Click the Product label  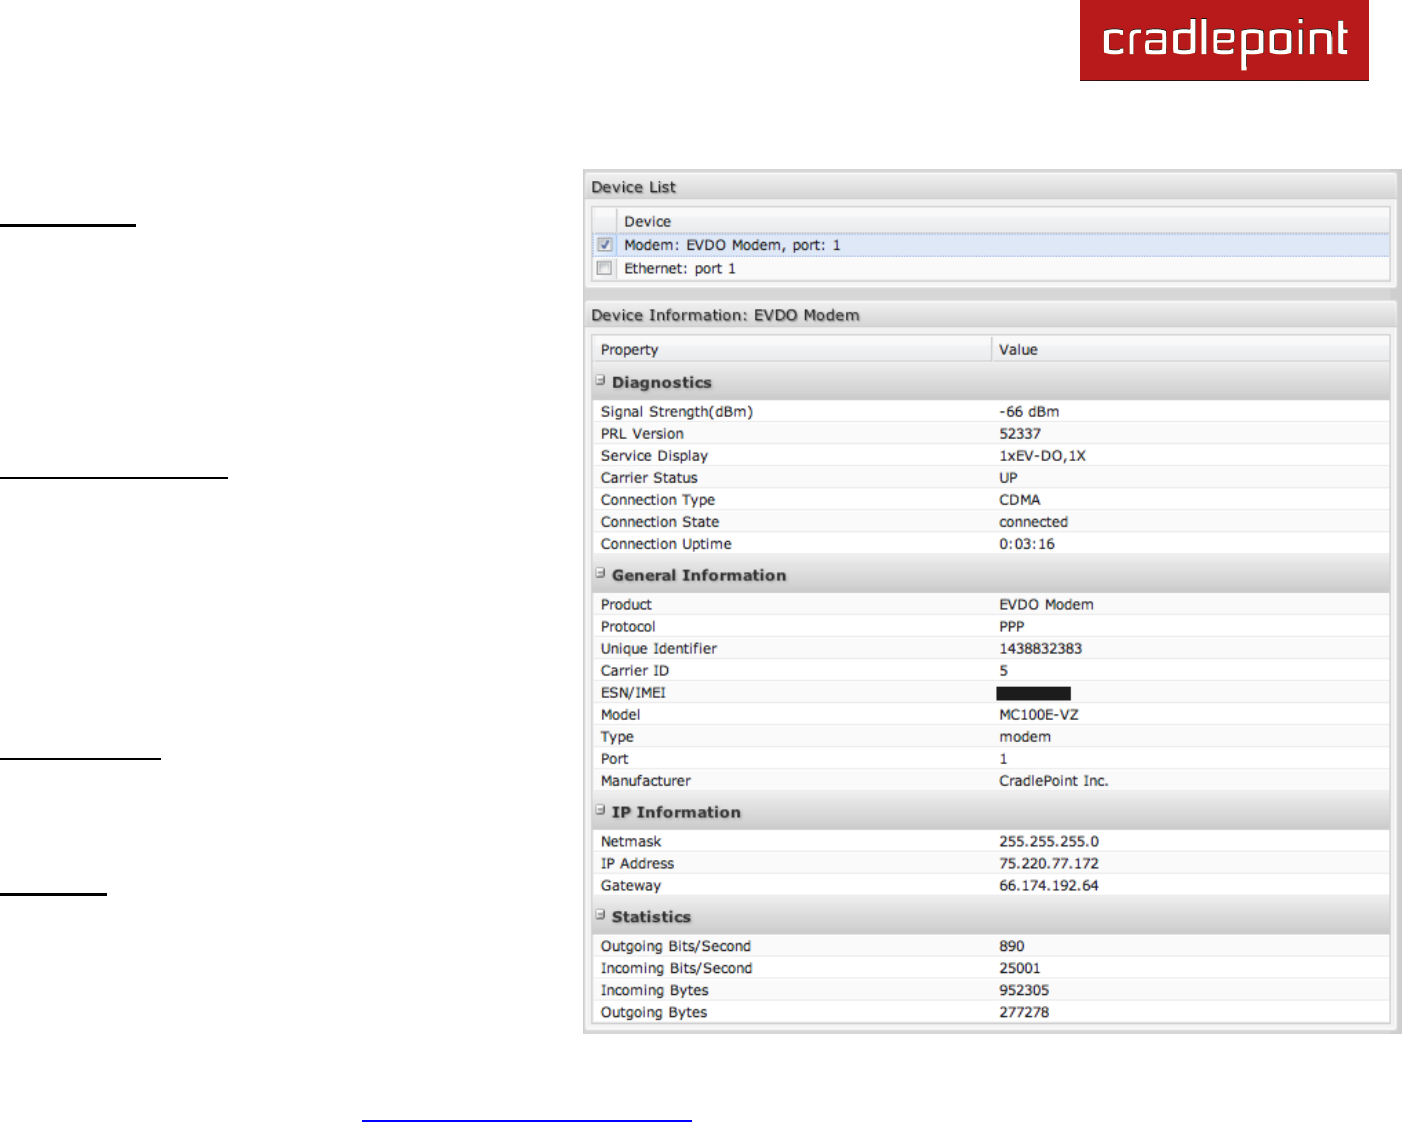click(626, 604)
